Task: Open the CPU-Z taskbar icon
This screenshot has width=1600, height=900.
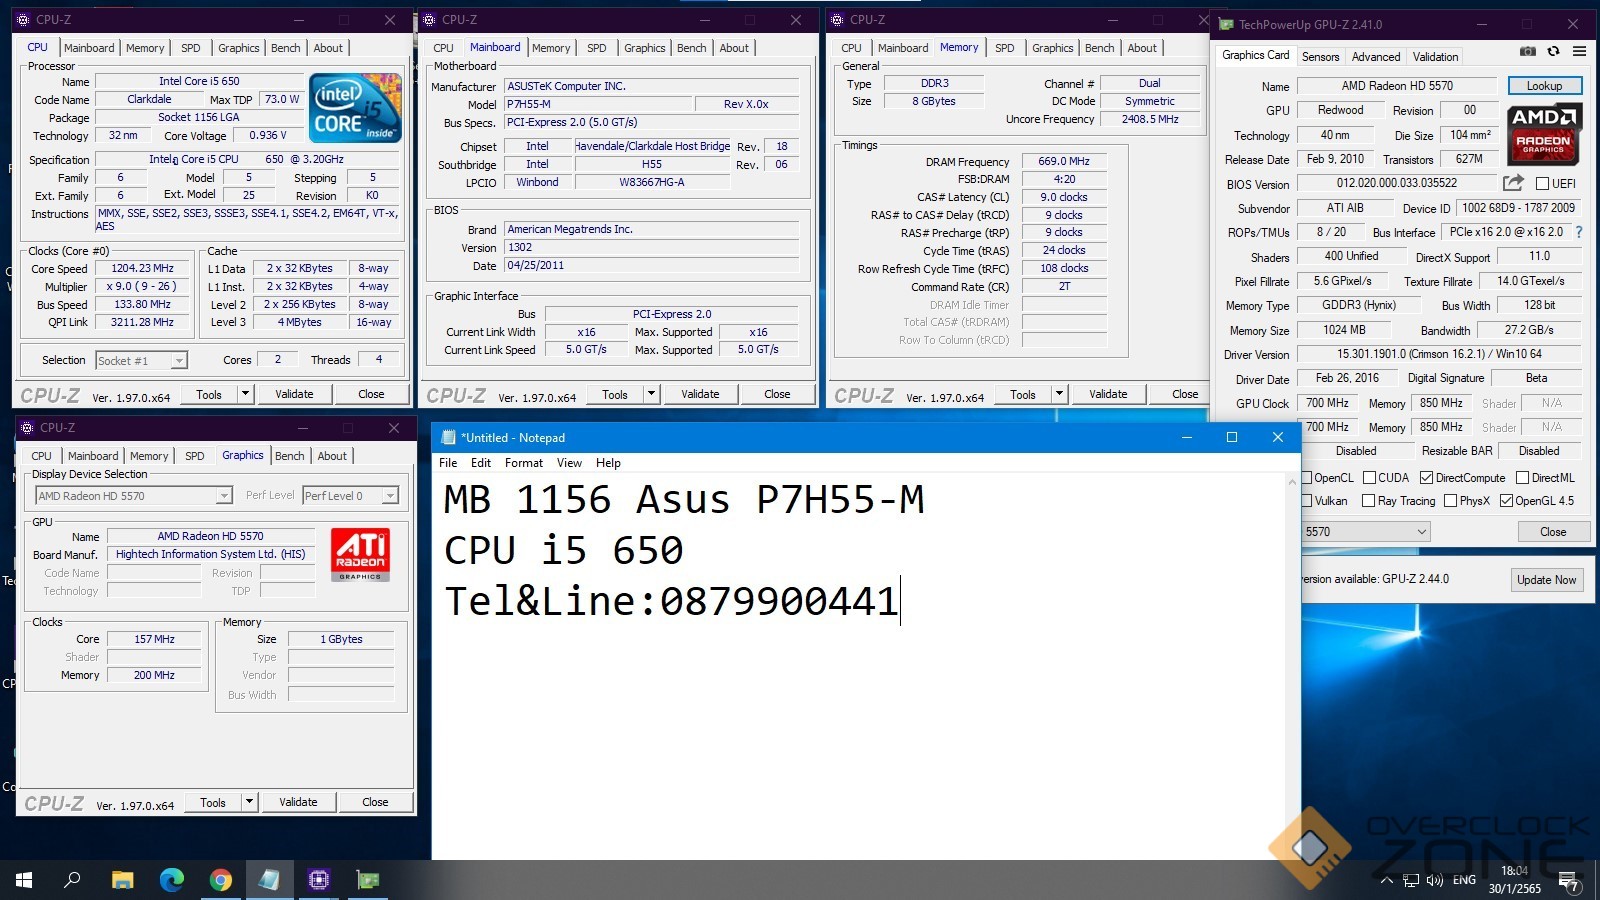Action: (319, 880)
